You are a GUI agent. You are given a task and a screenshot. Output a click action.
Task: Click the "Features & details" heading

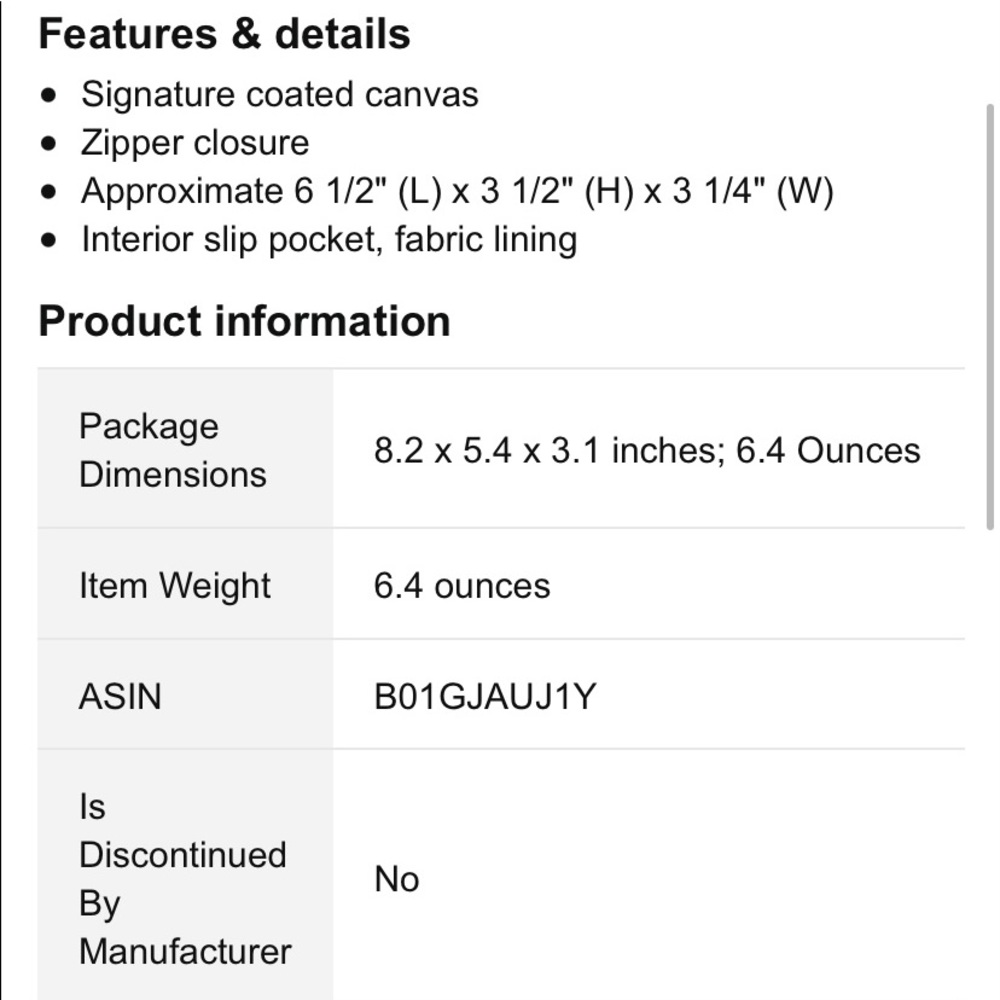pos(224,34)
